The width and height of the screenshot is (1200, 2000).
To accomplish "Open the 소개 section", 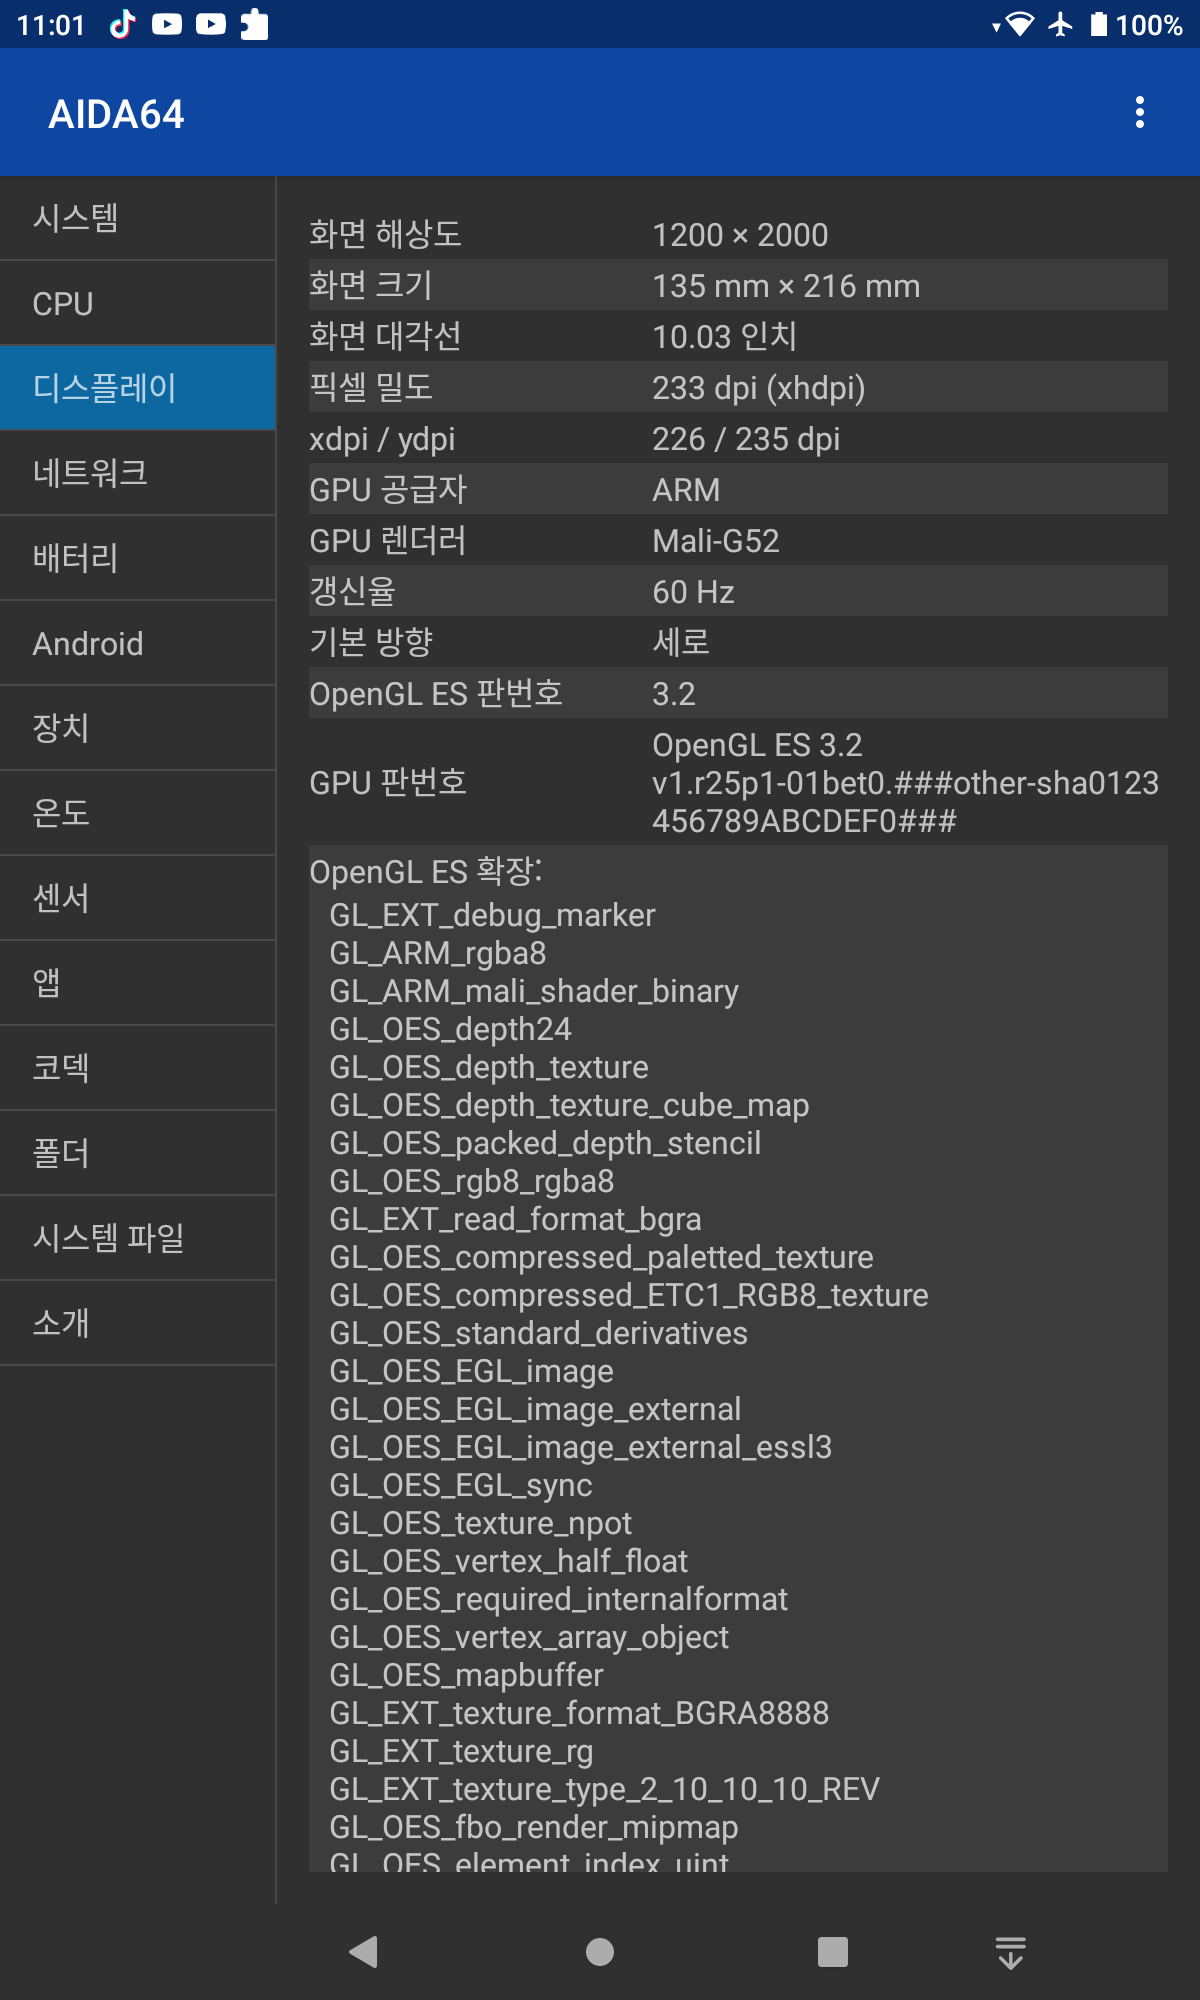I will 138,1323.
